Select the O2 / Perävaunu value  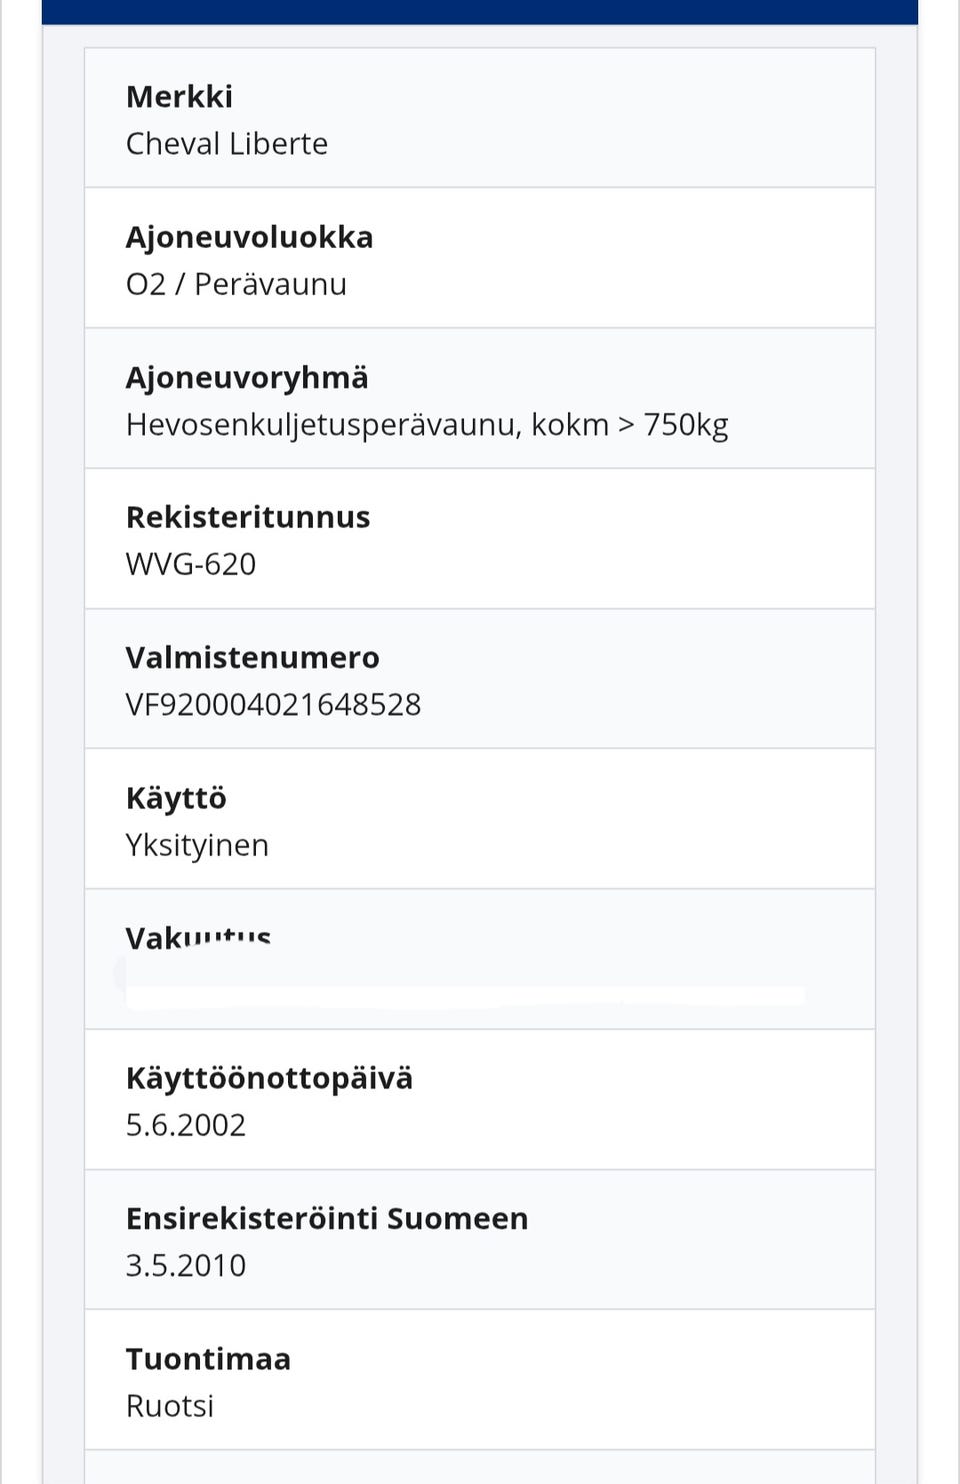[x=236, y=284]
